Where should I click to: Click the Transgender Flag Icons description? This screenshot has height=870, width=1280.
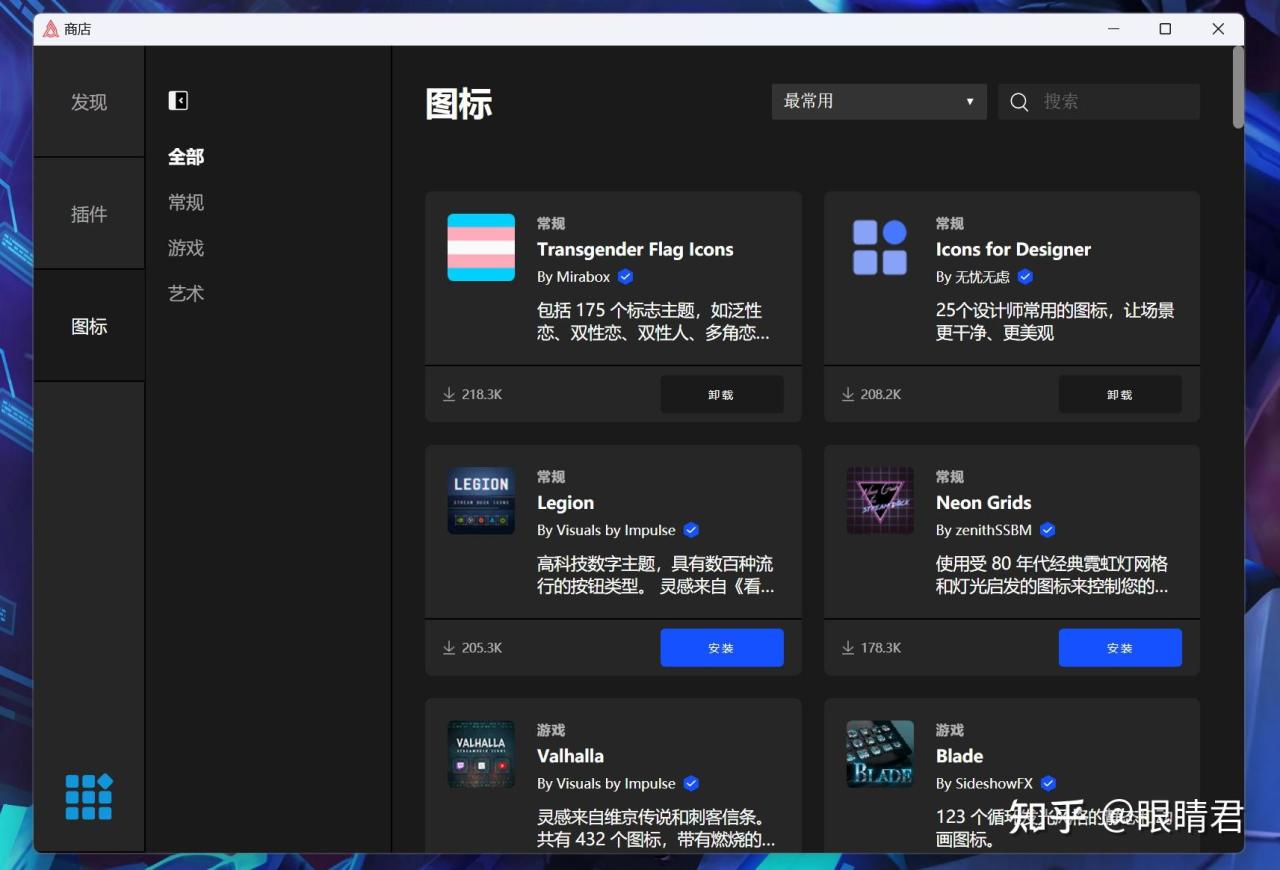coord(653,322)
